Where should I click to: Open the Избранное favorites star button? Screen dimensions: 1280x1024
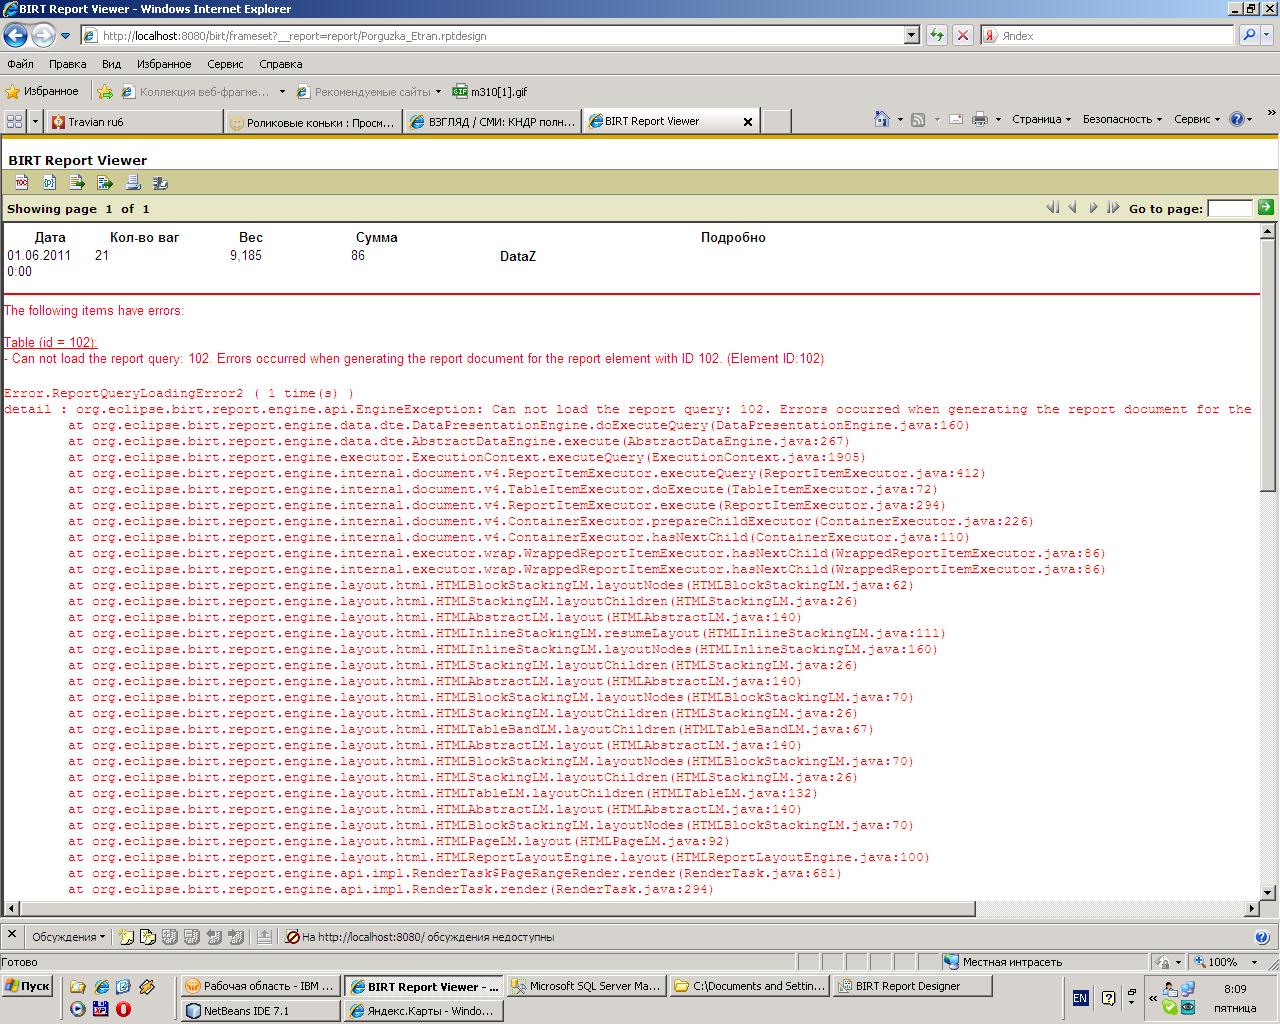tap(42, 91)
